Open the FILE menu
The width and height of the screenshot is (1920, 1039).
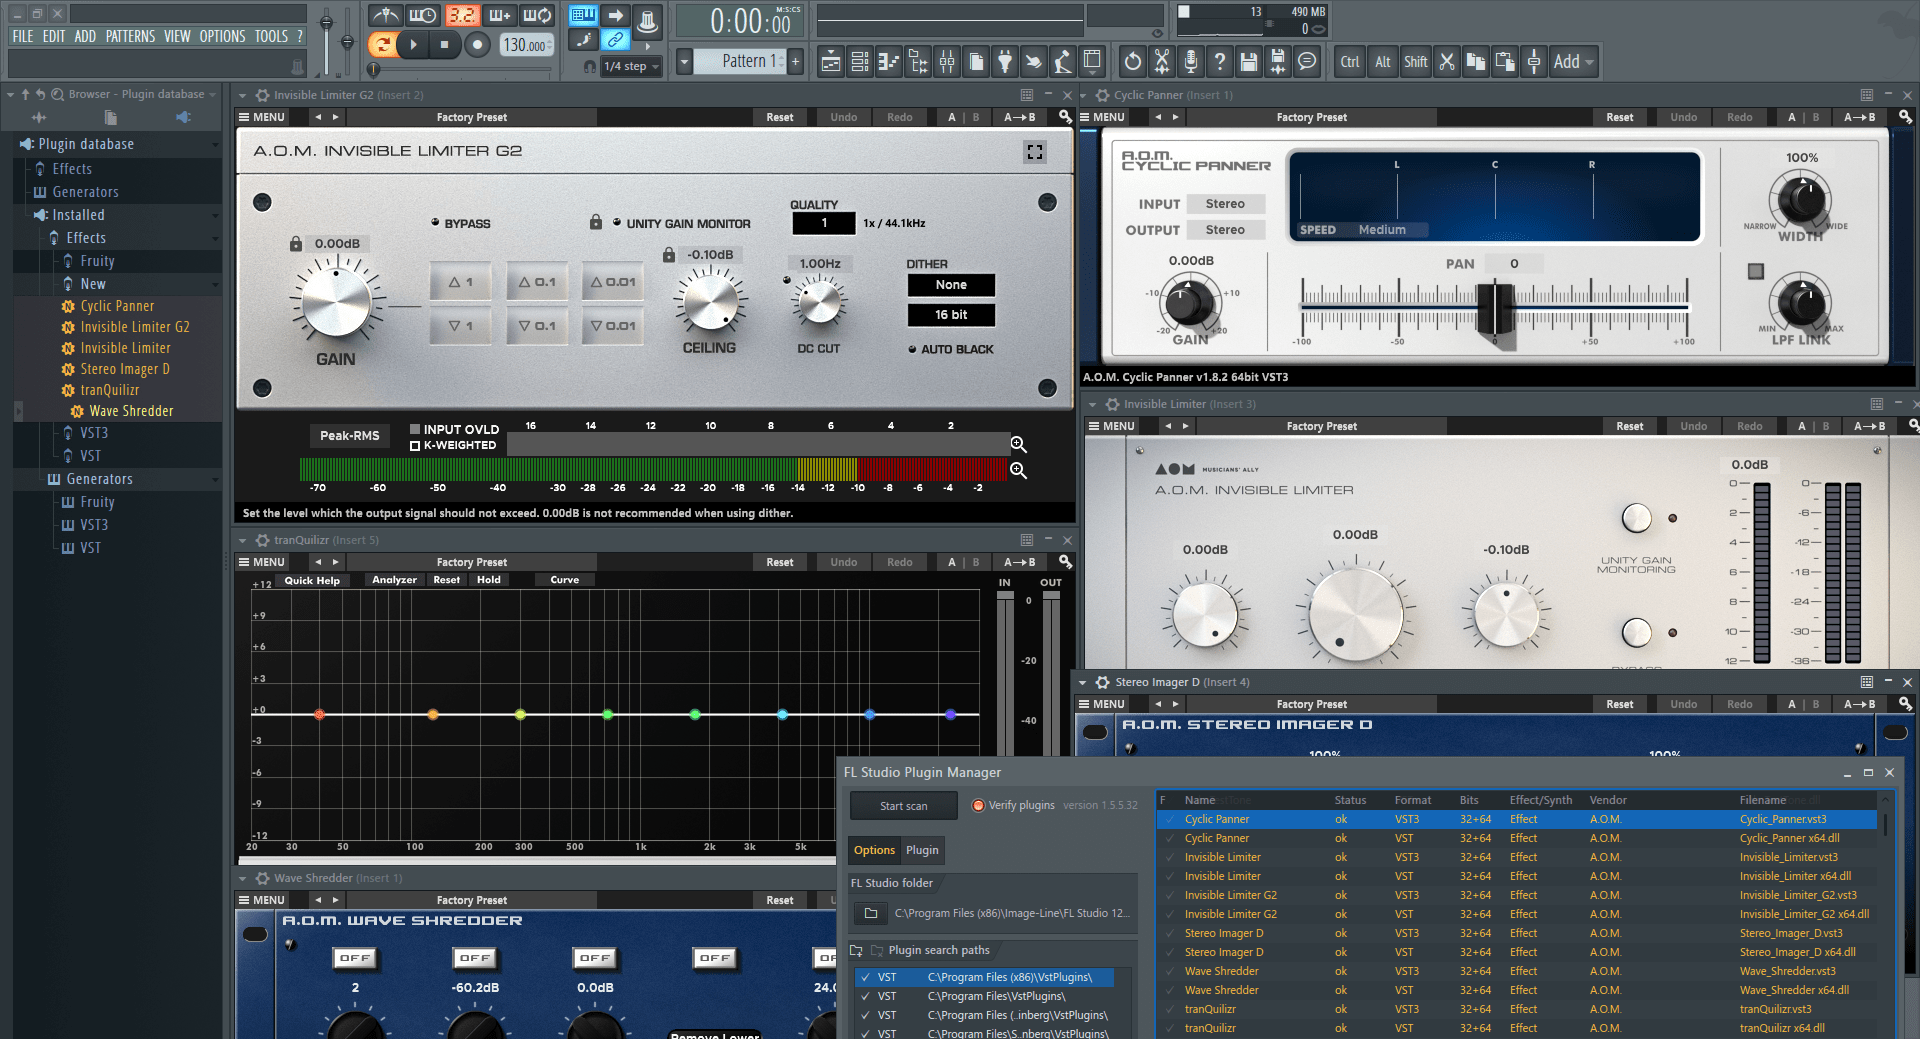click(x=22, y=36)
